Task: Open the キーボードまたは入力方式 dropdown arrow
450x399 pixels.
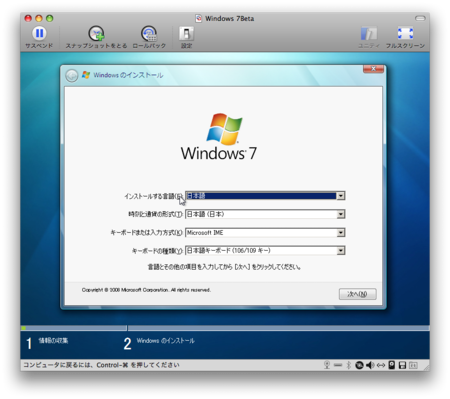Action: pos(341,233)
